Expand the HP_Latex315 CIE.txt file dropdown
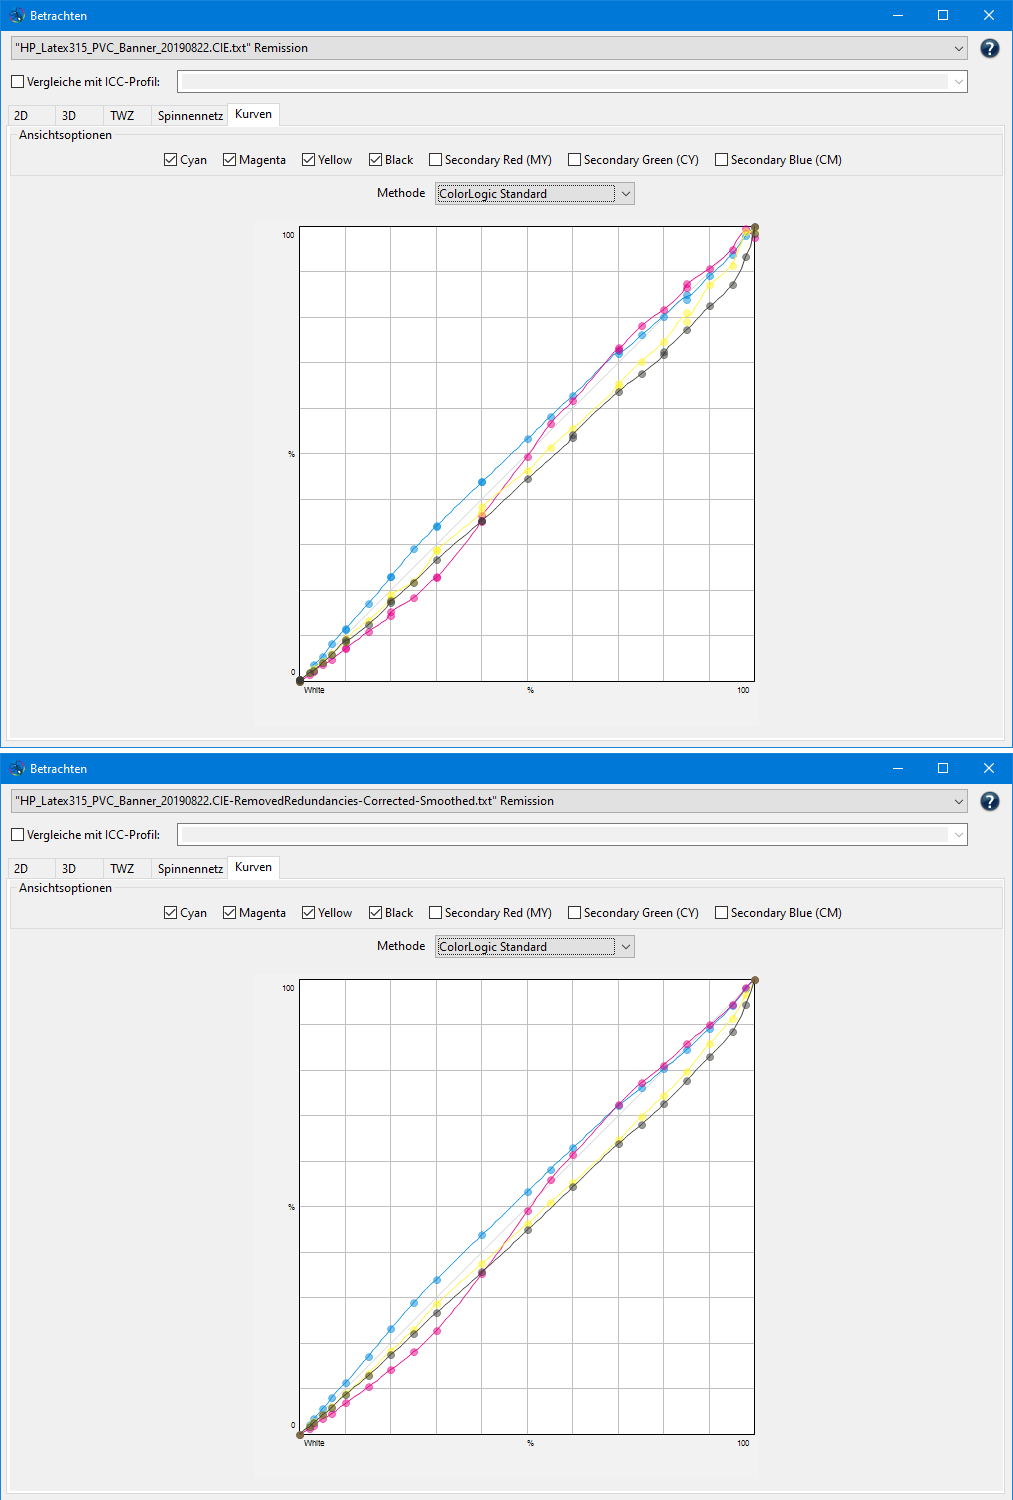This screenshot has width=1013, height=1500. click(x=958, y=48)
